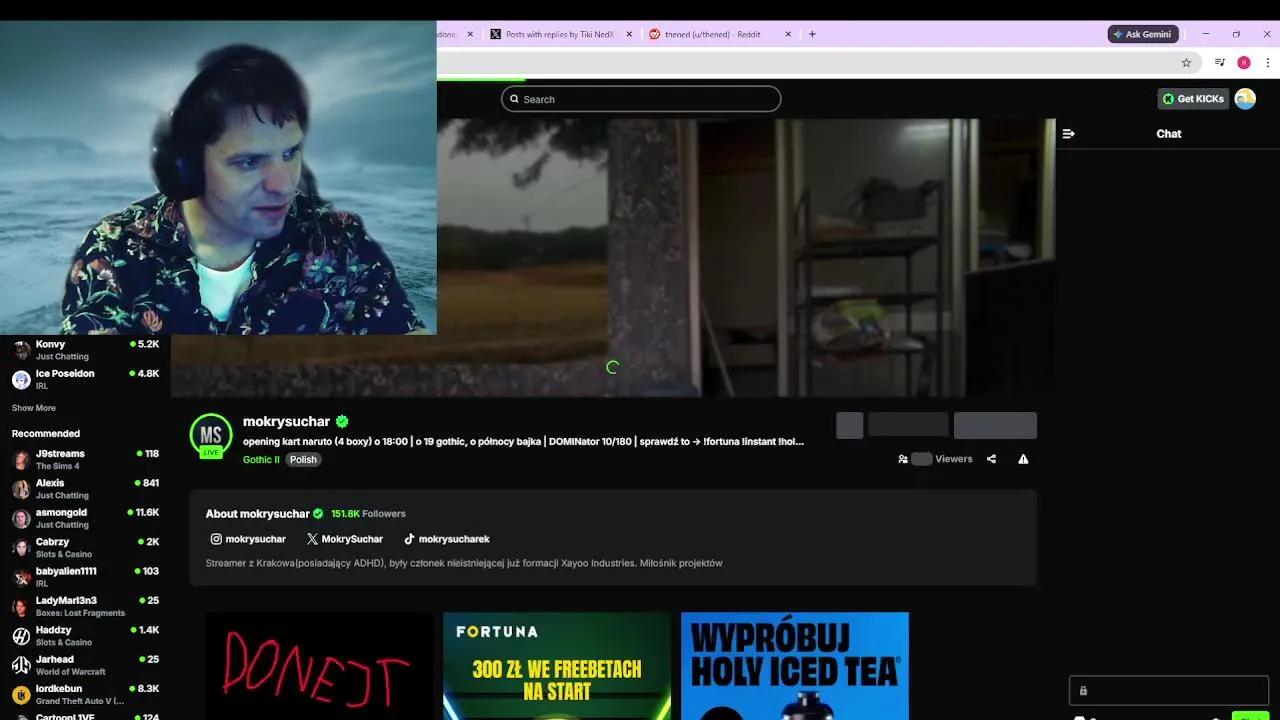
Task: Click the Ask Gemini button
Action: [x=1143, y=34]
